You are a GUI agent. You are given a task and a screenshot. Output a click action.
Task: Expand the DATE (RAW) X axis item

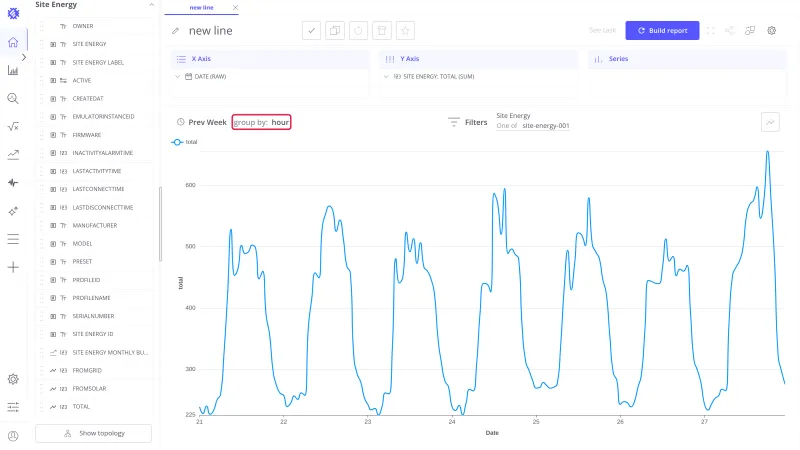click(x=178, y=77)
